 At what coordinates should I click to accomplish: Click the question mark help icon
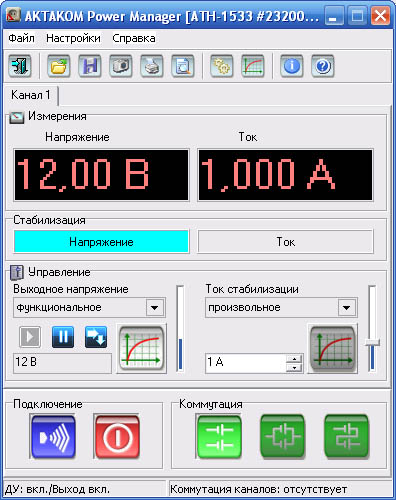[x=323, y=66]
